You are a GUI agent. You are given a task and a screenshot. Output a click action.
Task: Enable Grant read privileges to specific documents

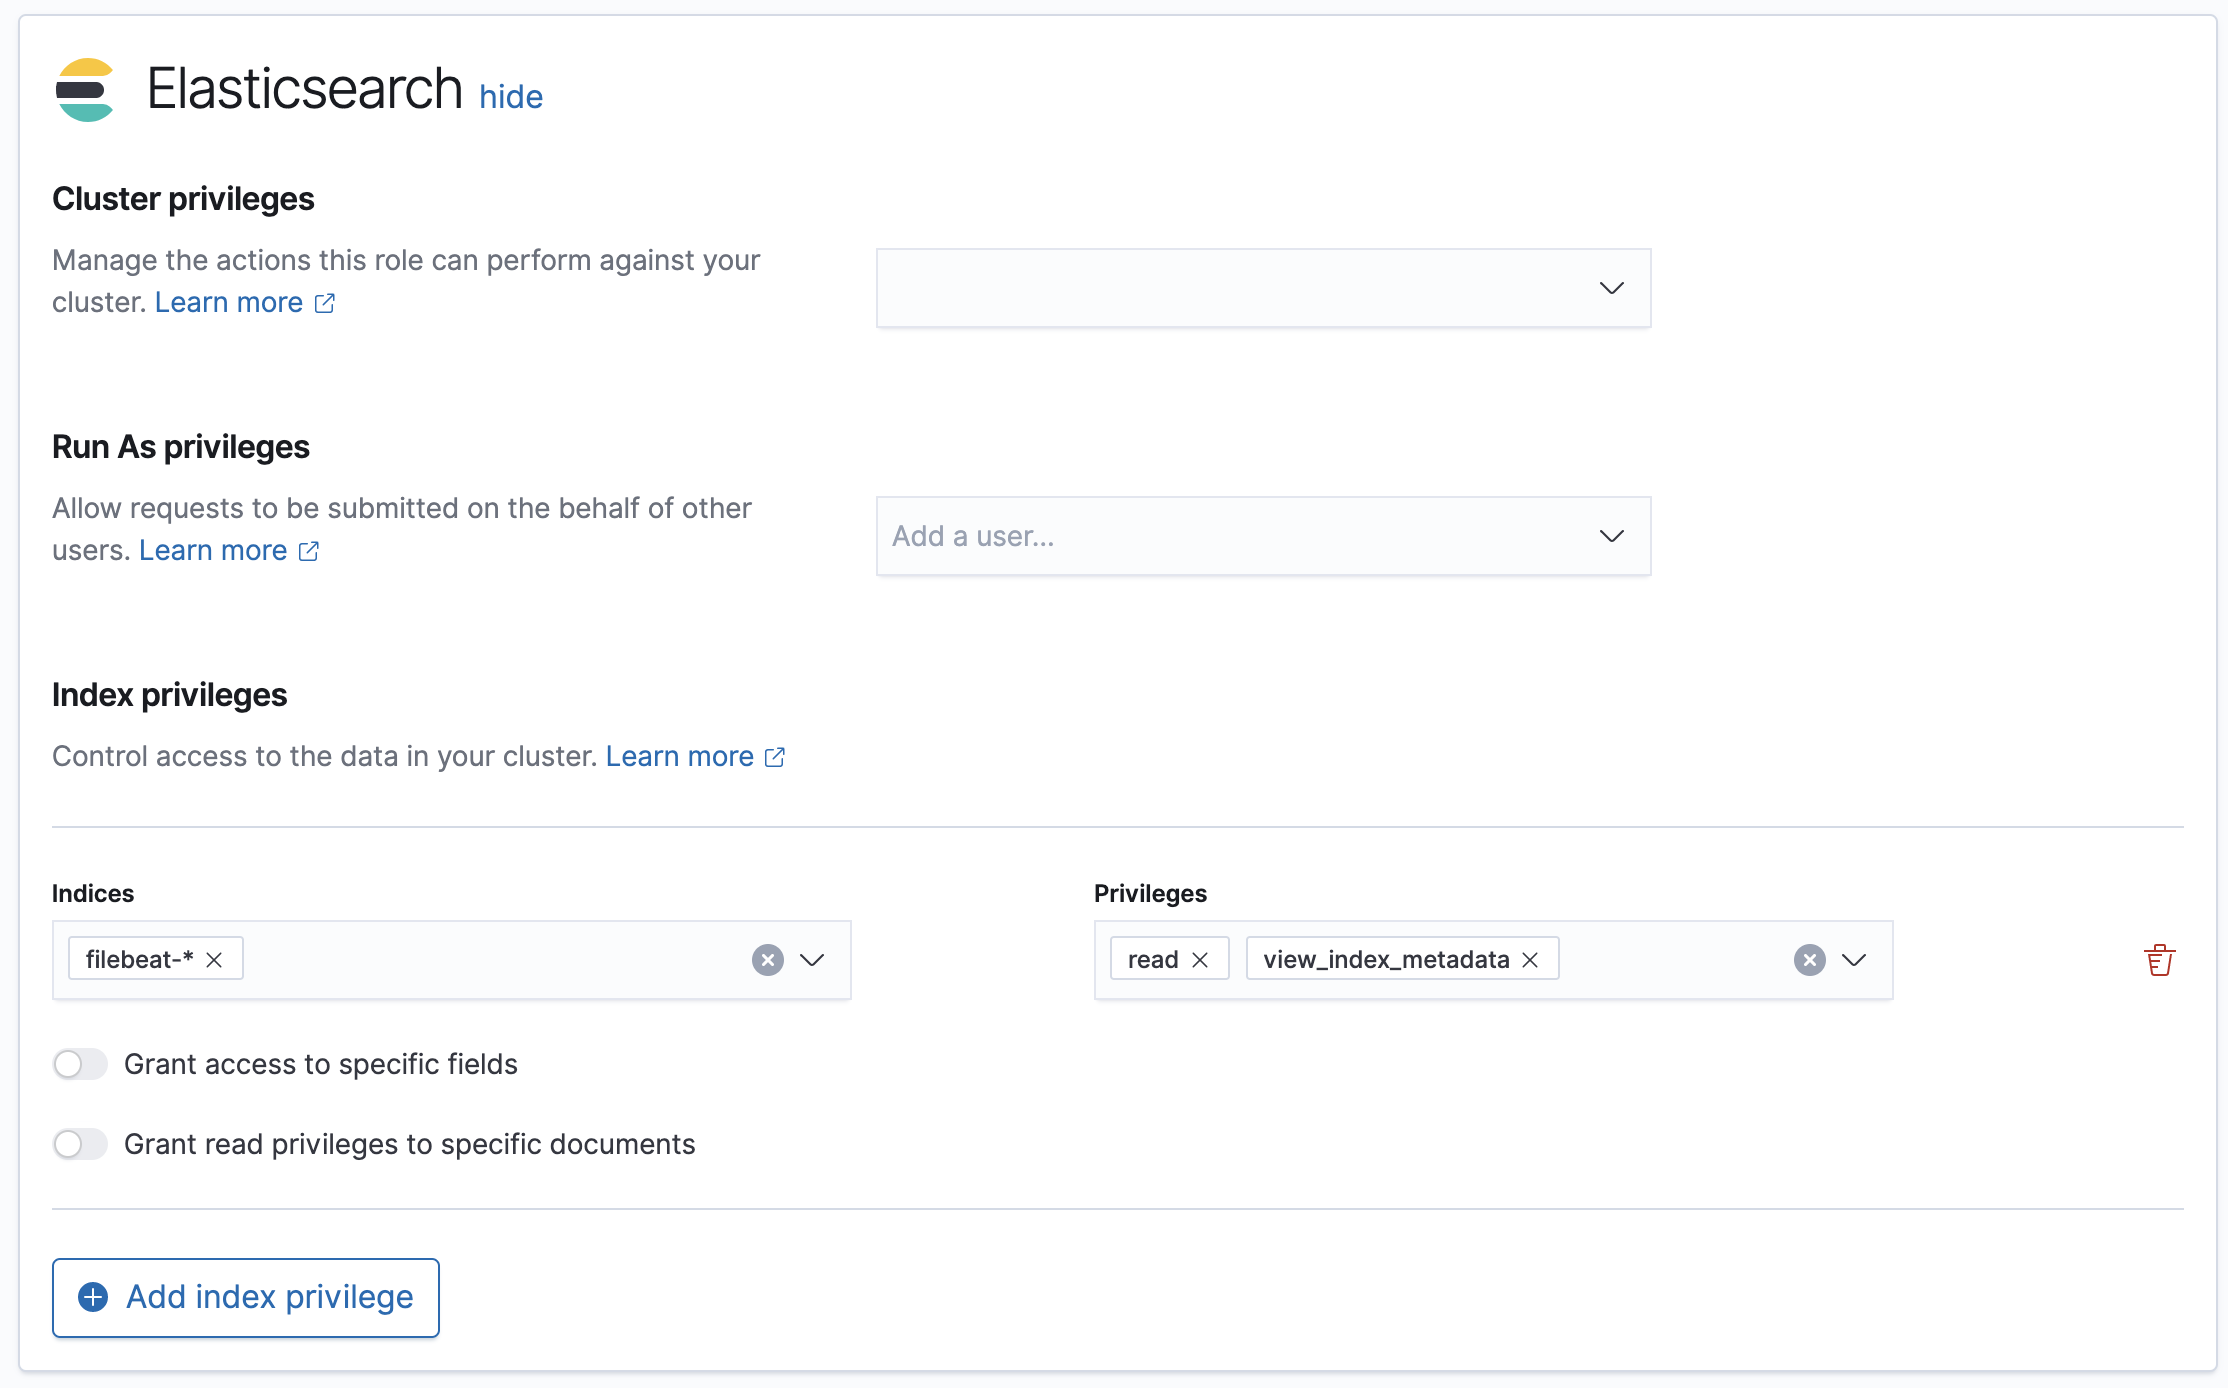point(80,1144)
